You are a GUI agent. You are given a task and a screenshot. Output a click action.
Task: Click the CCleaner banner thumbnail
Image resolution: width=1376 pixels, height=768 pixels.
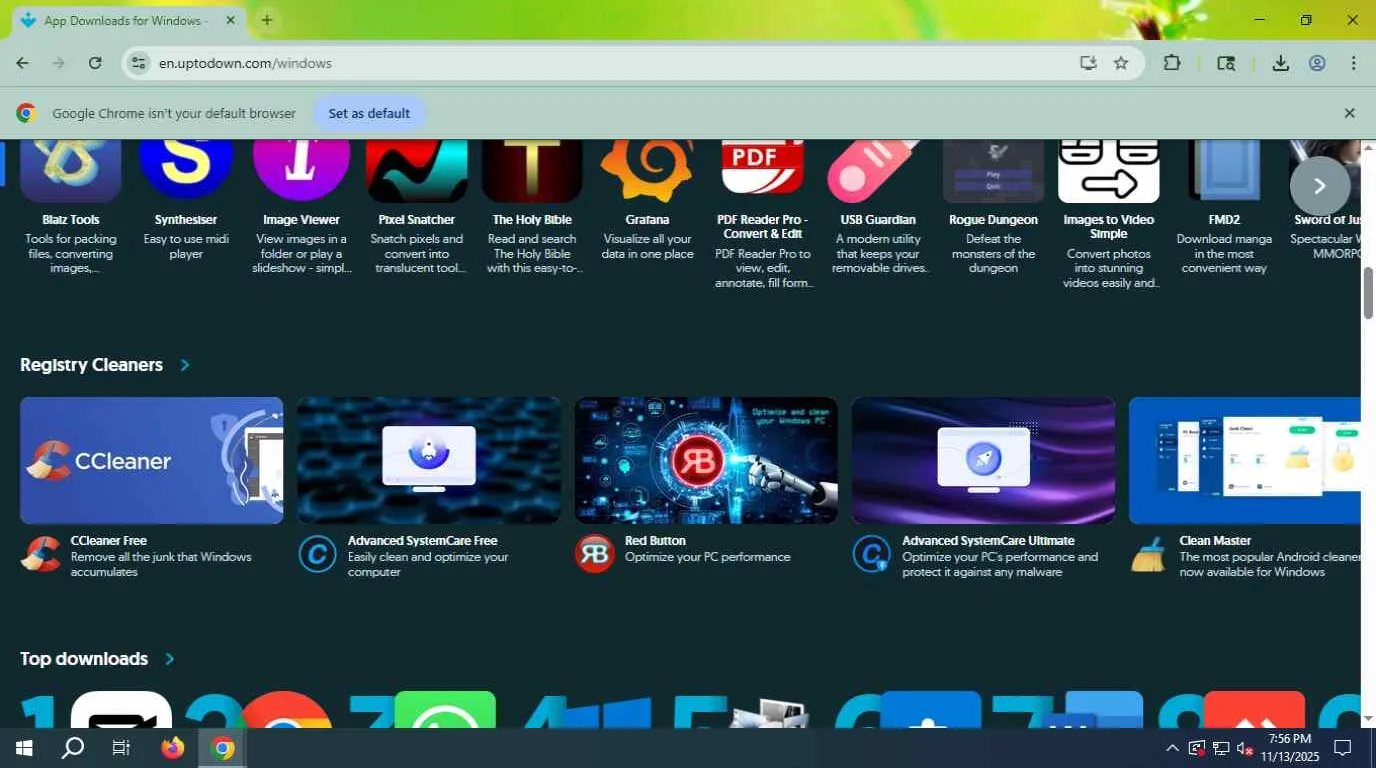pos(152,460)
